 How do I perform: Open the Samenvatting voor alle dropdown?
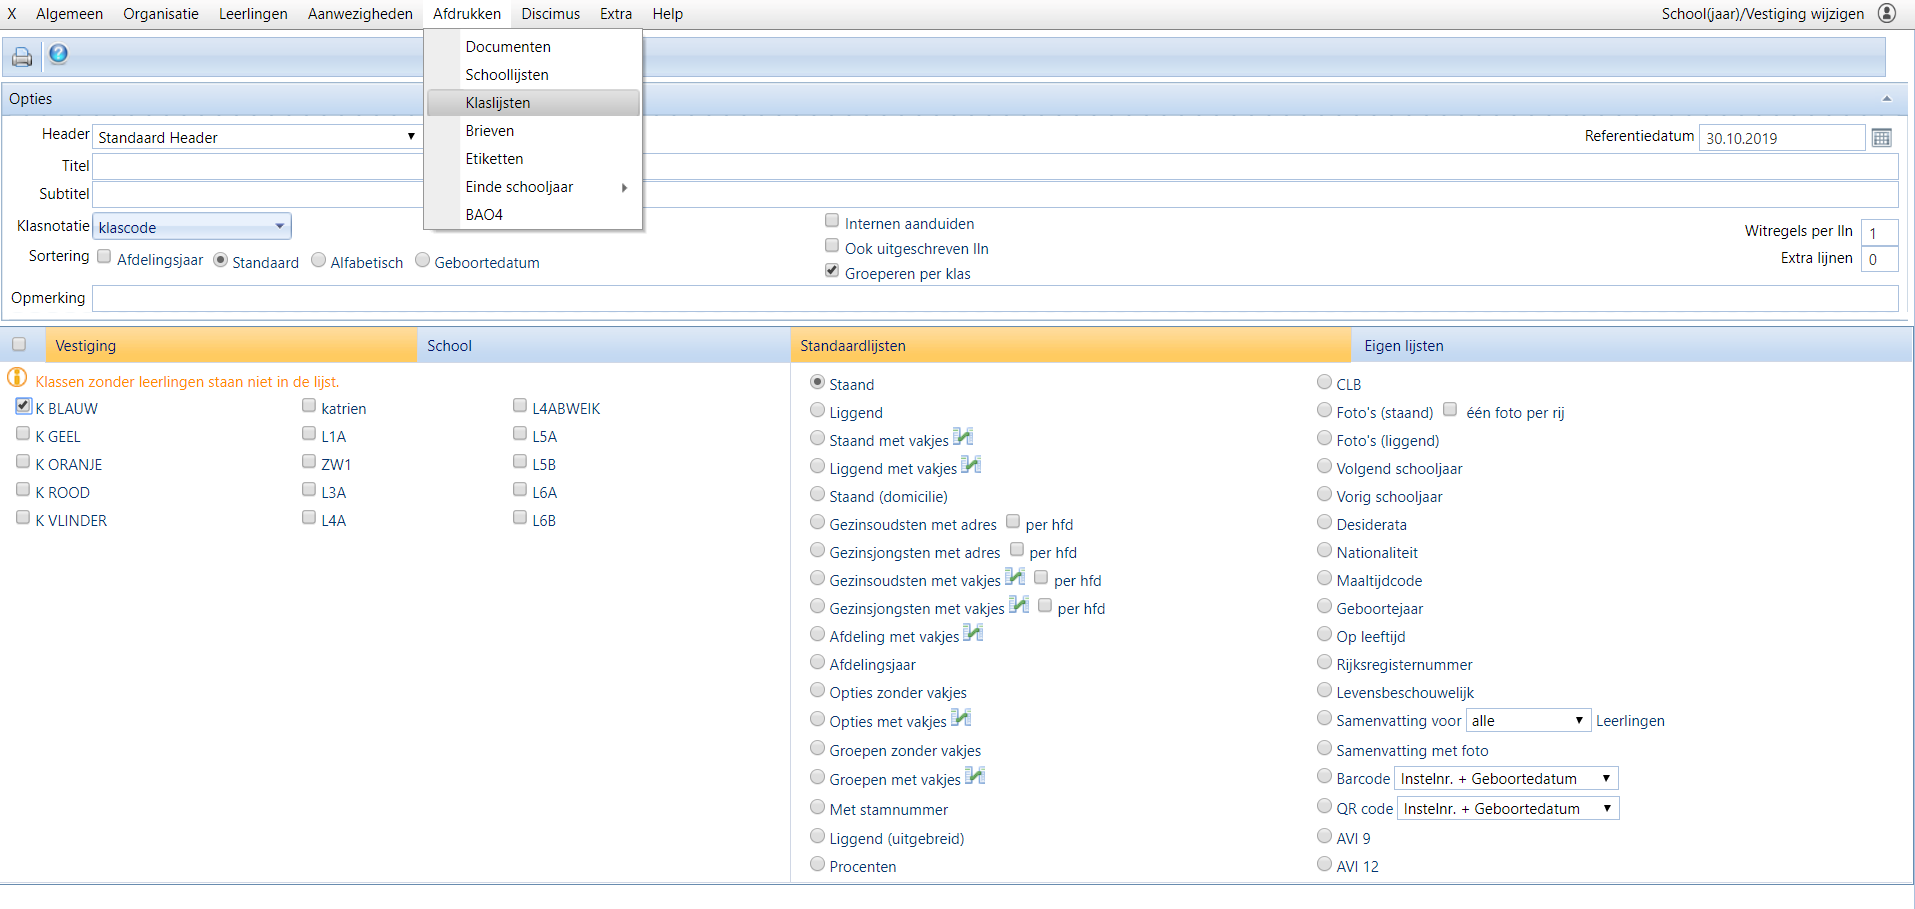click(x=1528, y=720)
